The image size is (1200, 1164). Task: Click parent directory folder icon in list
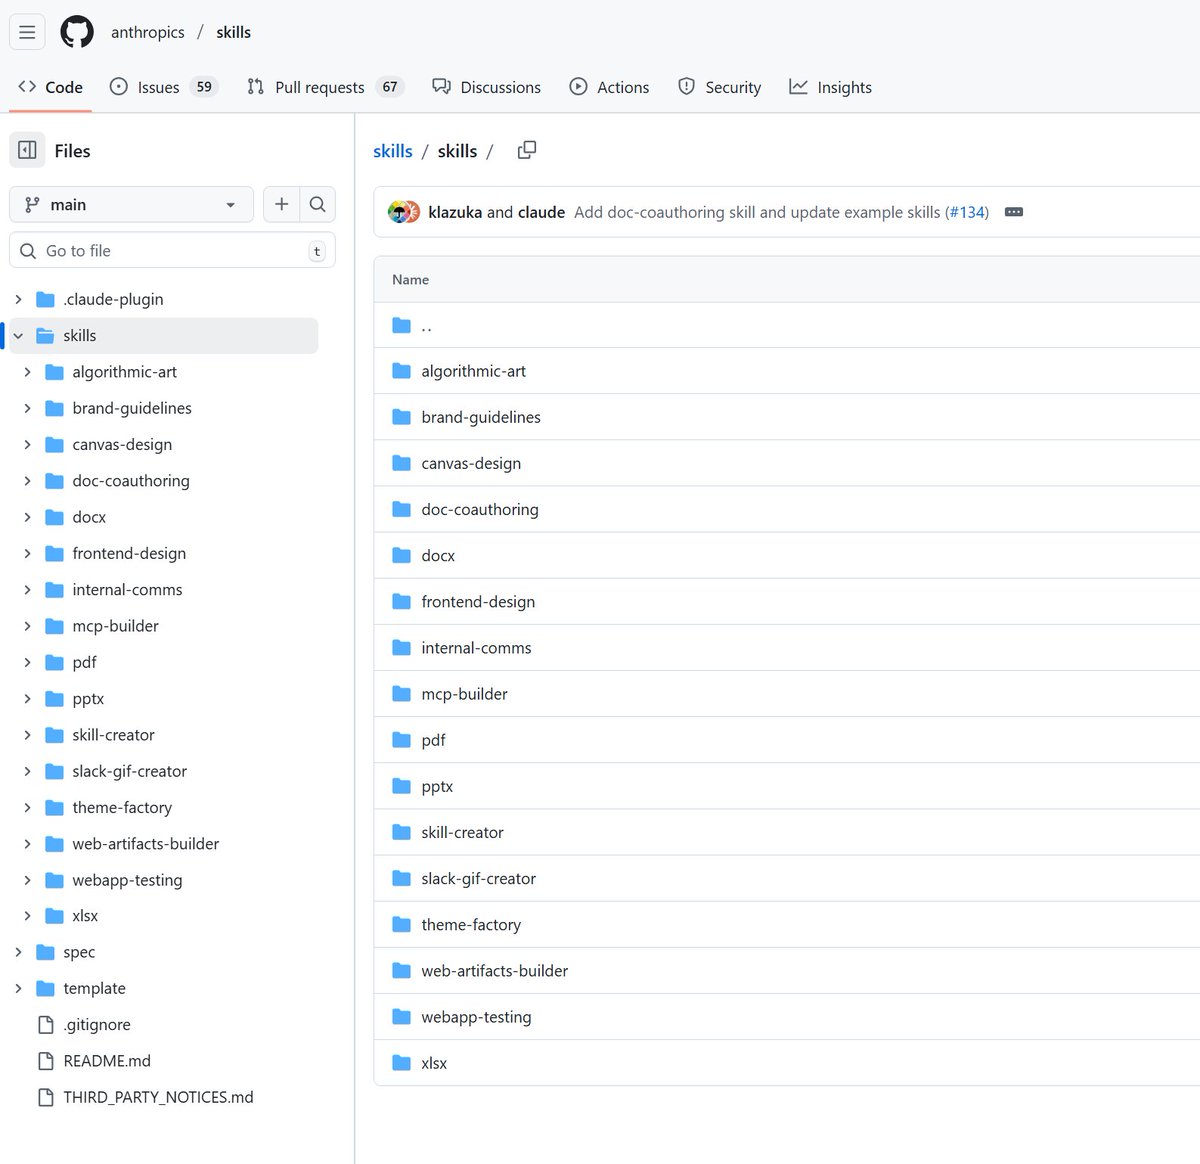402,325
